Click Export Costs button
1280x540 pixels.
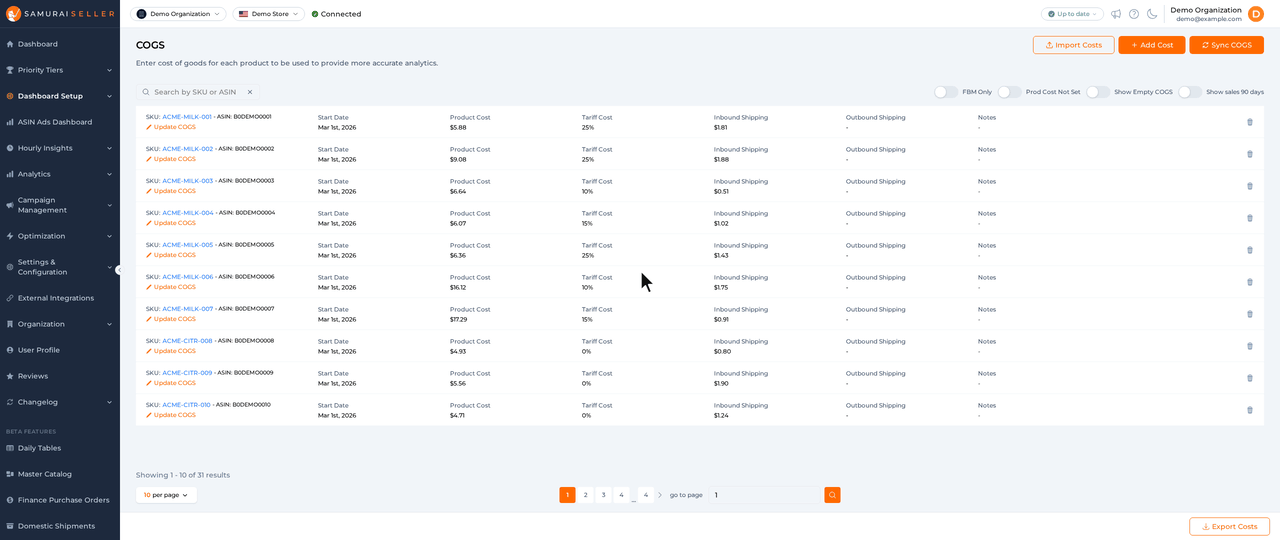click(x=1229, y=526)
